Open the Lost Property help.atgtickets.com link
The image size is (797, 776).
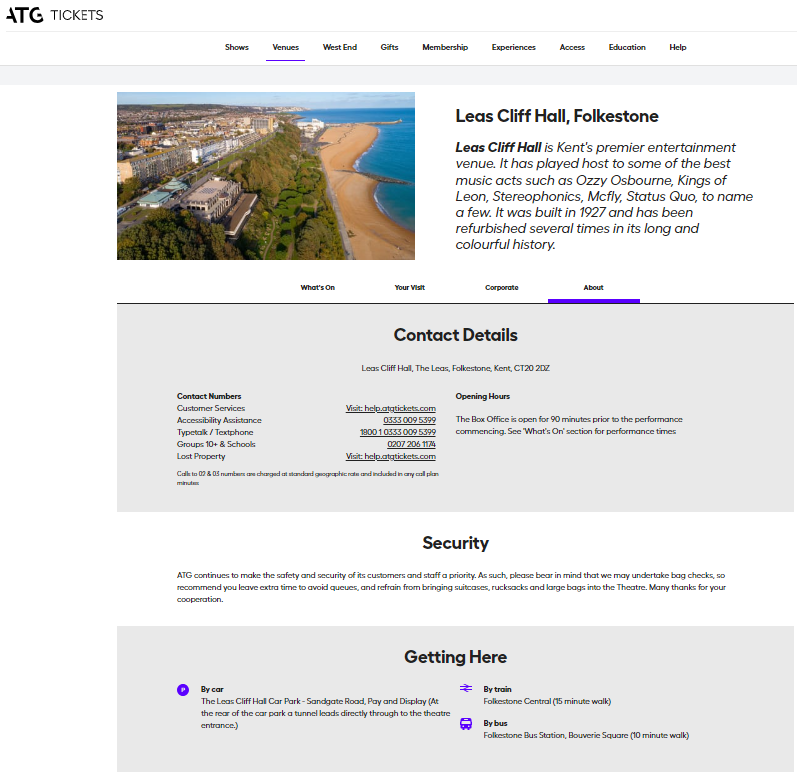(x=391, y=456)
